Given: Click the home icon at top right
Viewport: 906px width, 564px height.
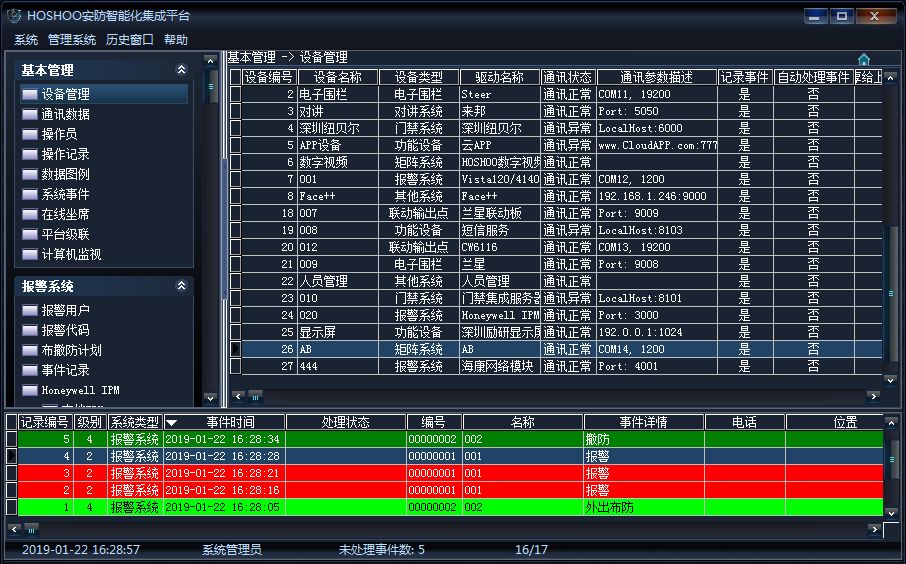Looking at the screenshot, I should pyautogui.click(x=864, y=59).
